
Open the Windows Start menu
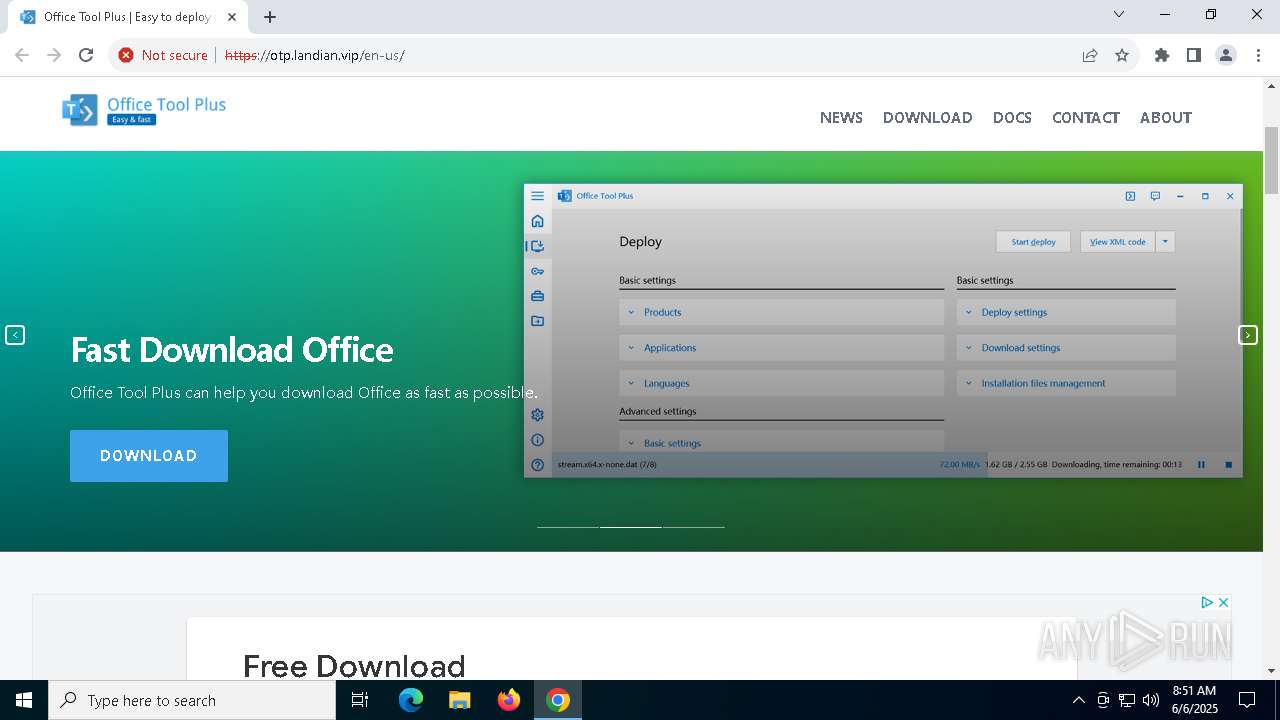[24, 700]
